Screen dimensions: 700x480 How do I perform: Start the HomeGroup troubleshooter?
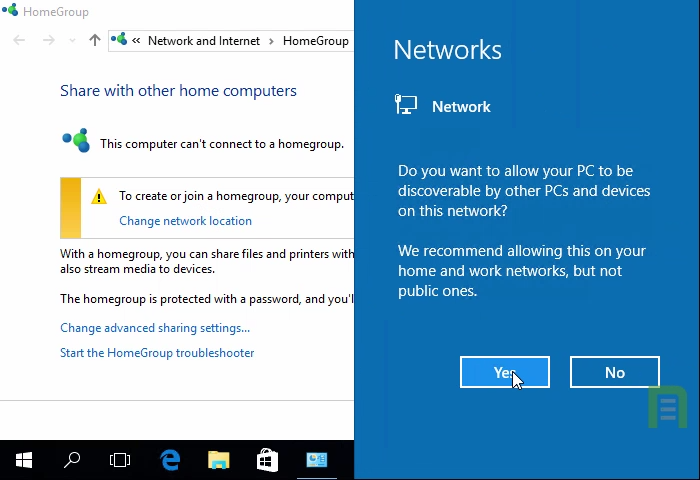coord(157,353)
